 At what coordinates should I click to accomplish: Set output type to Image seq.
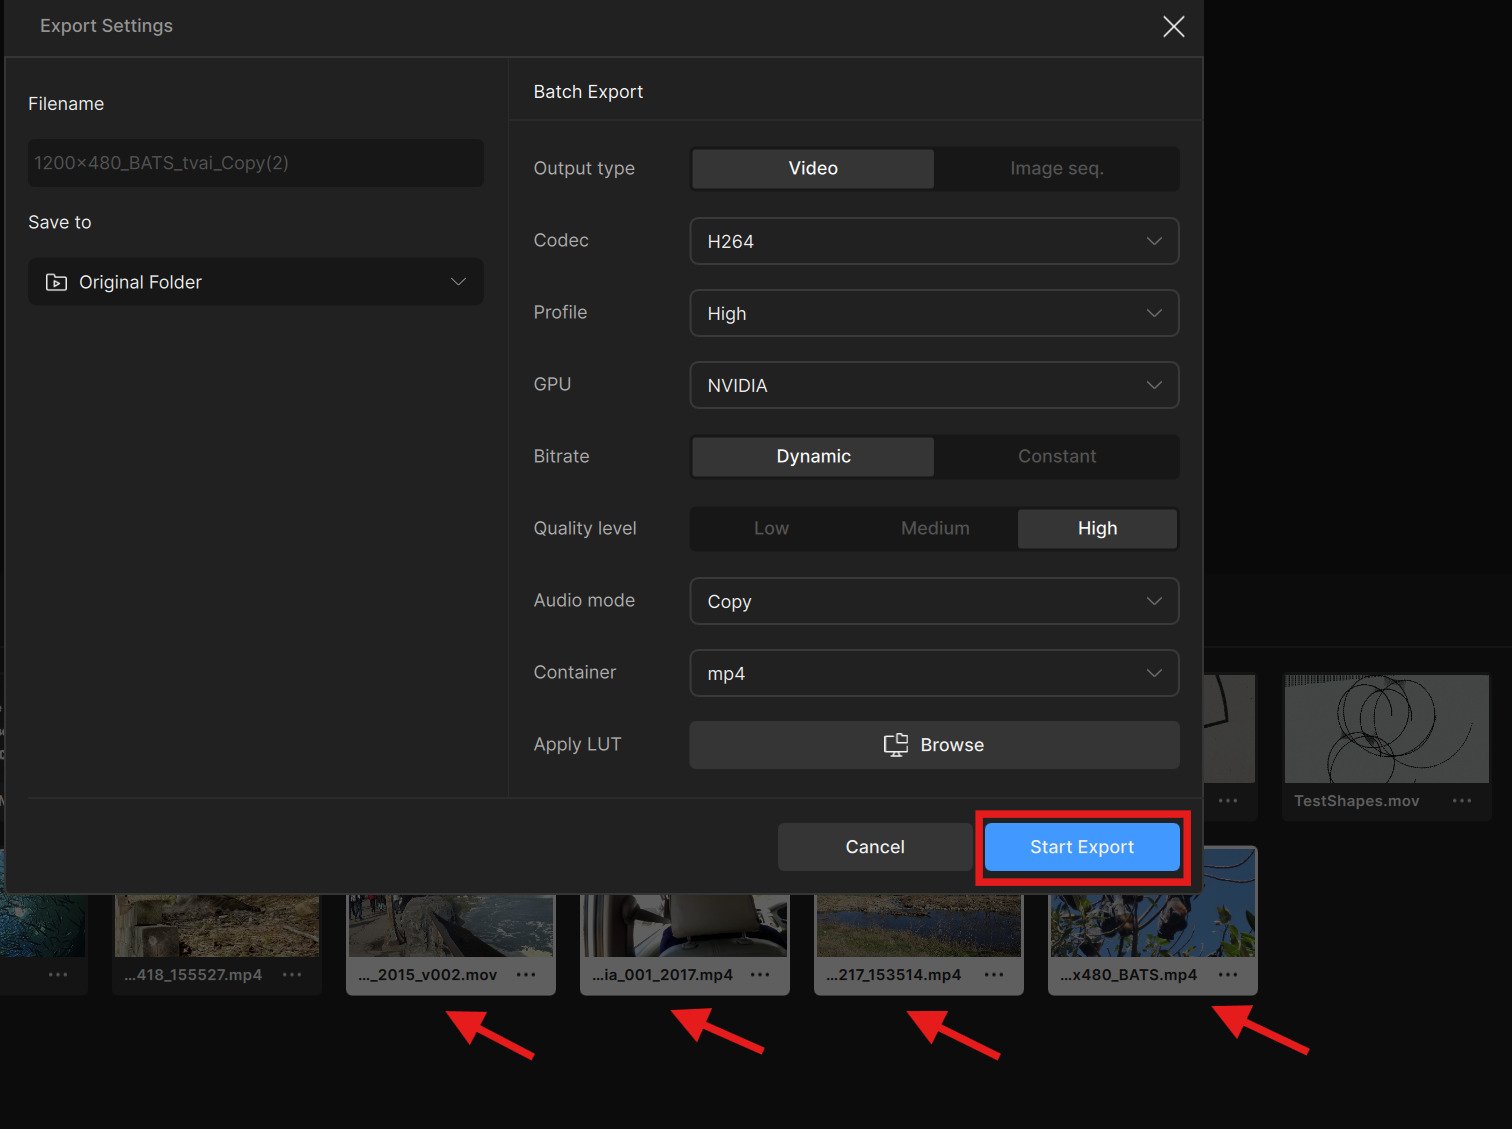[1056, 169]
